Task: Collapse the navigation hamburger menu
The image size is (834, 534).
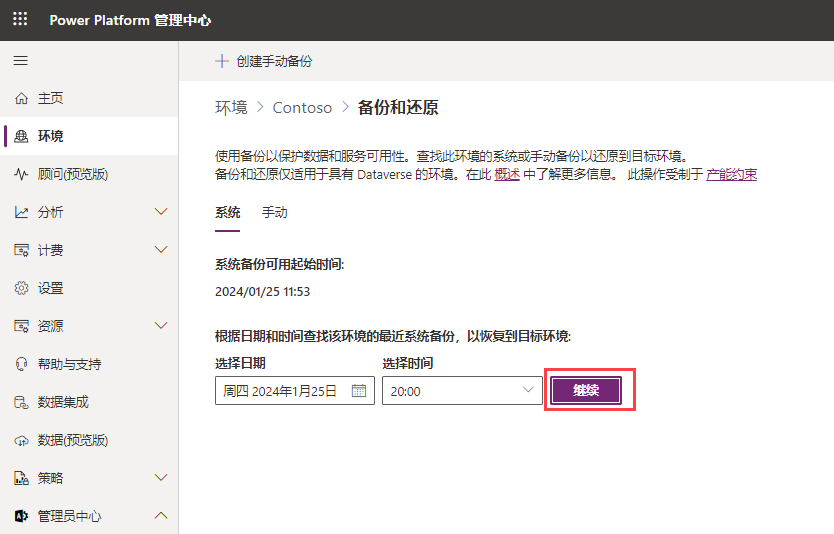Action: pos(21,61)
